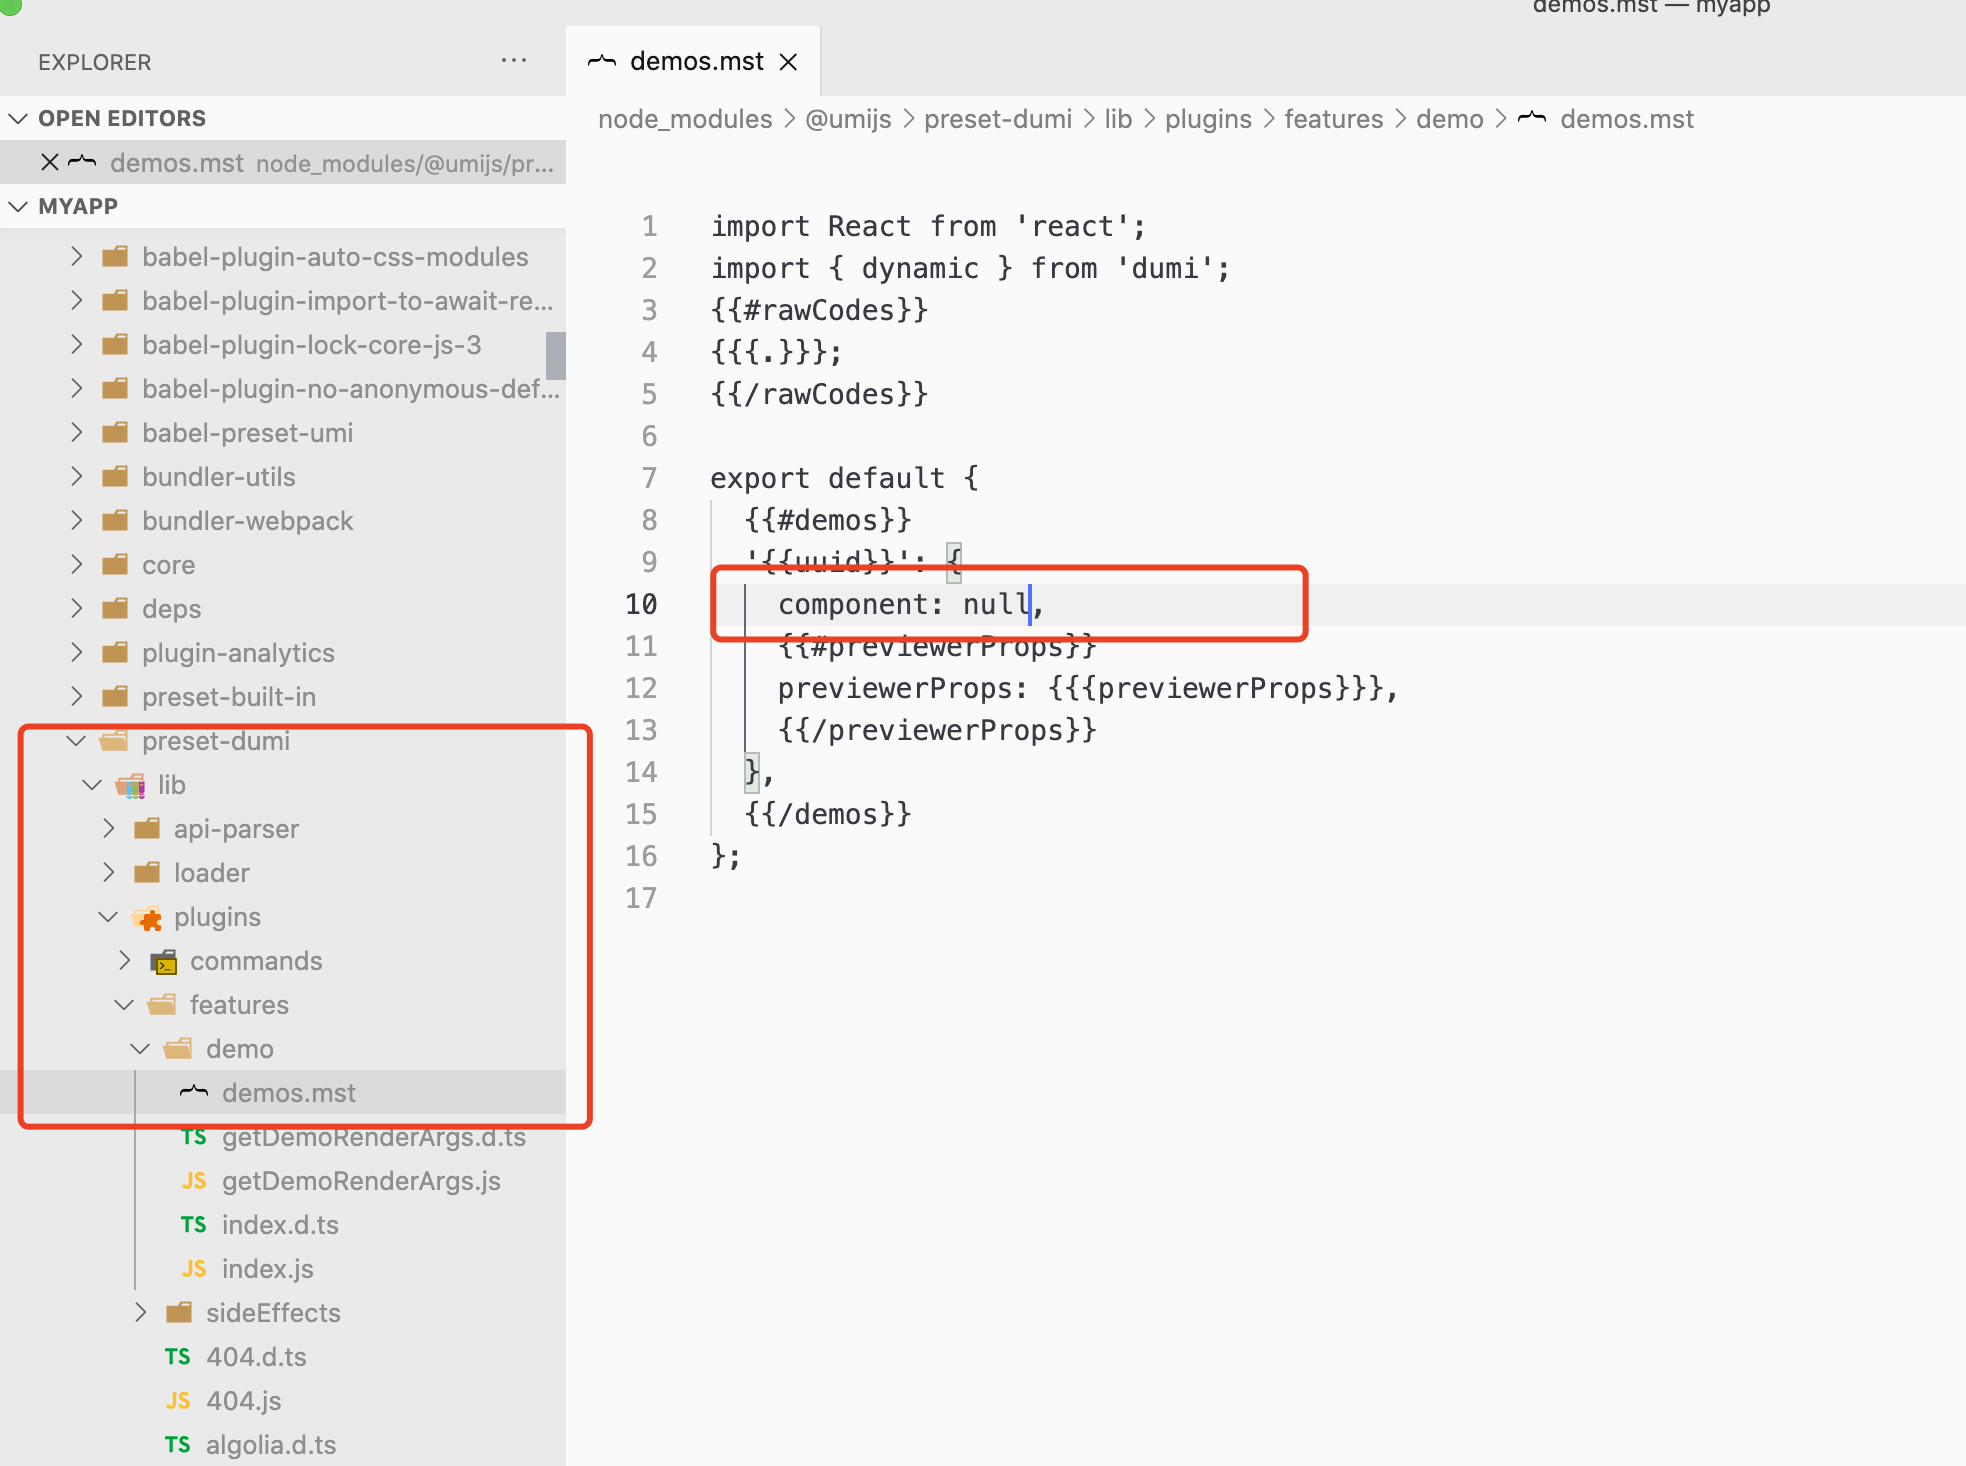Click the bundler-utils folder icon

115,476
